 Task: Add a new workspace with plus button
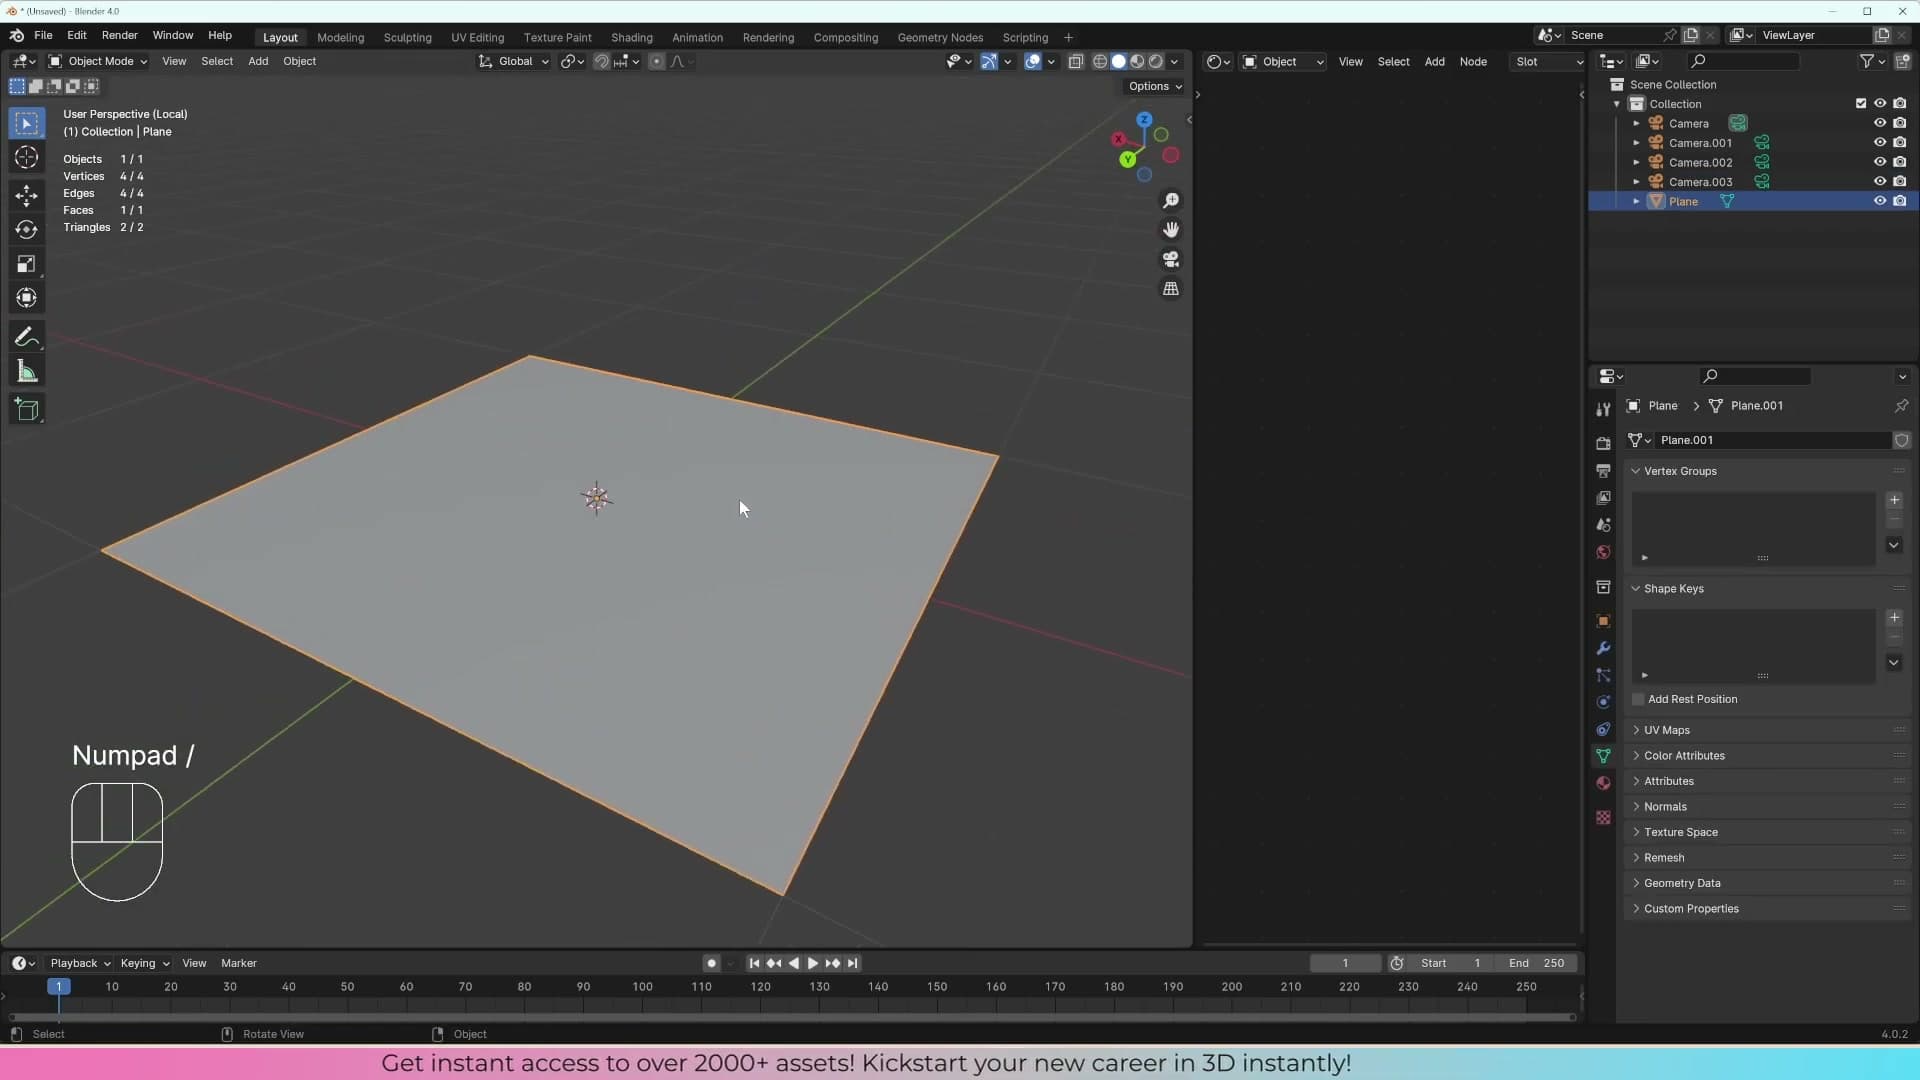[1068, 38]
